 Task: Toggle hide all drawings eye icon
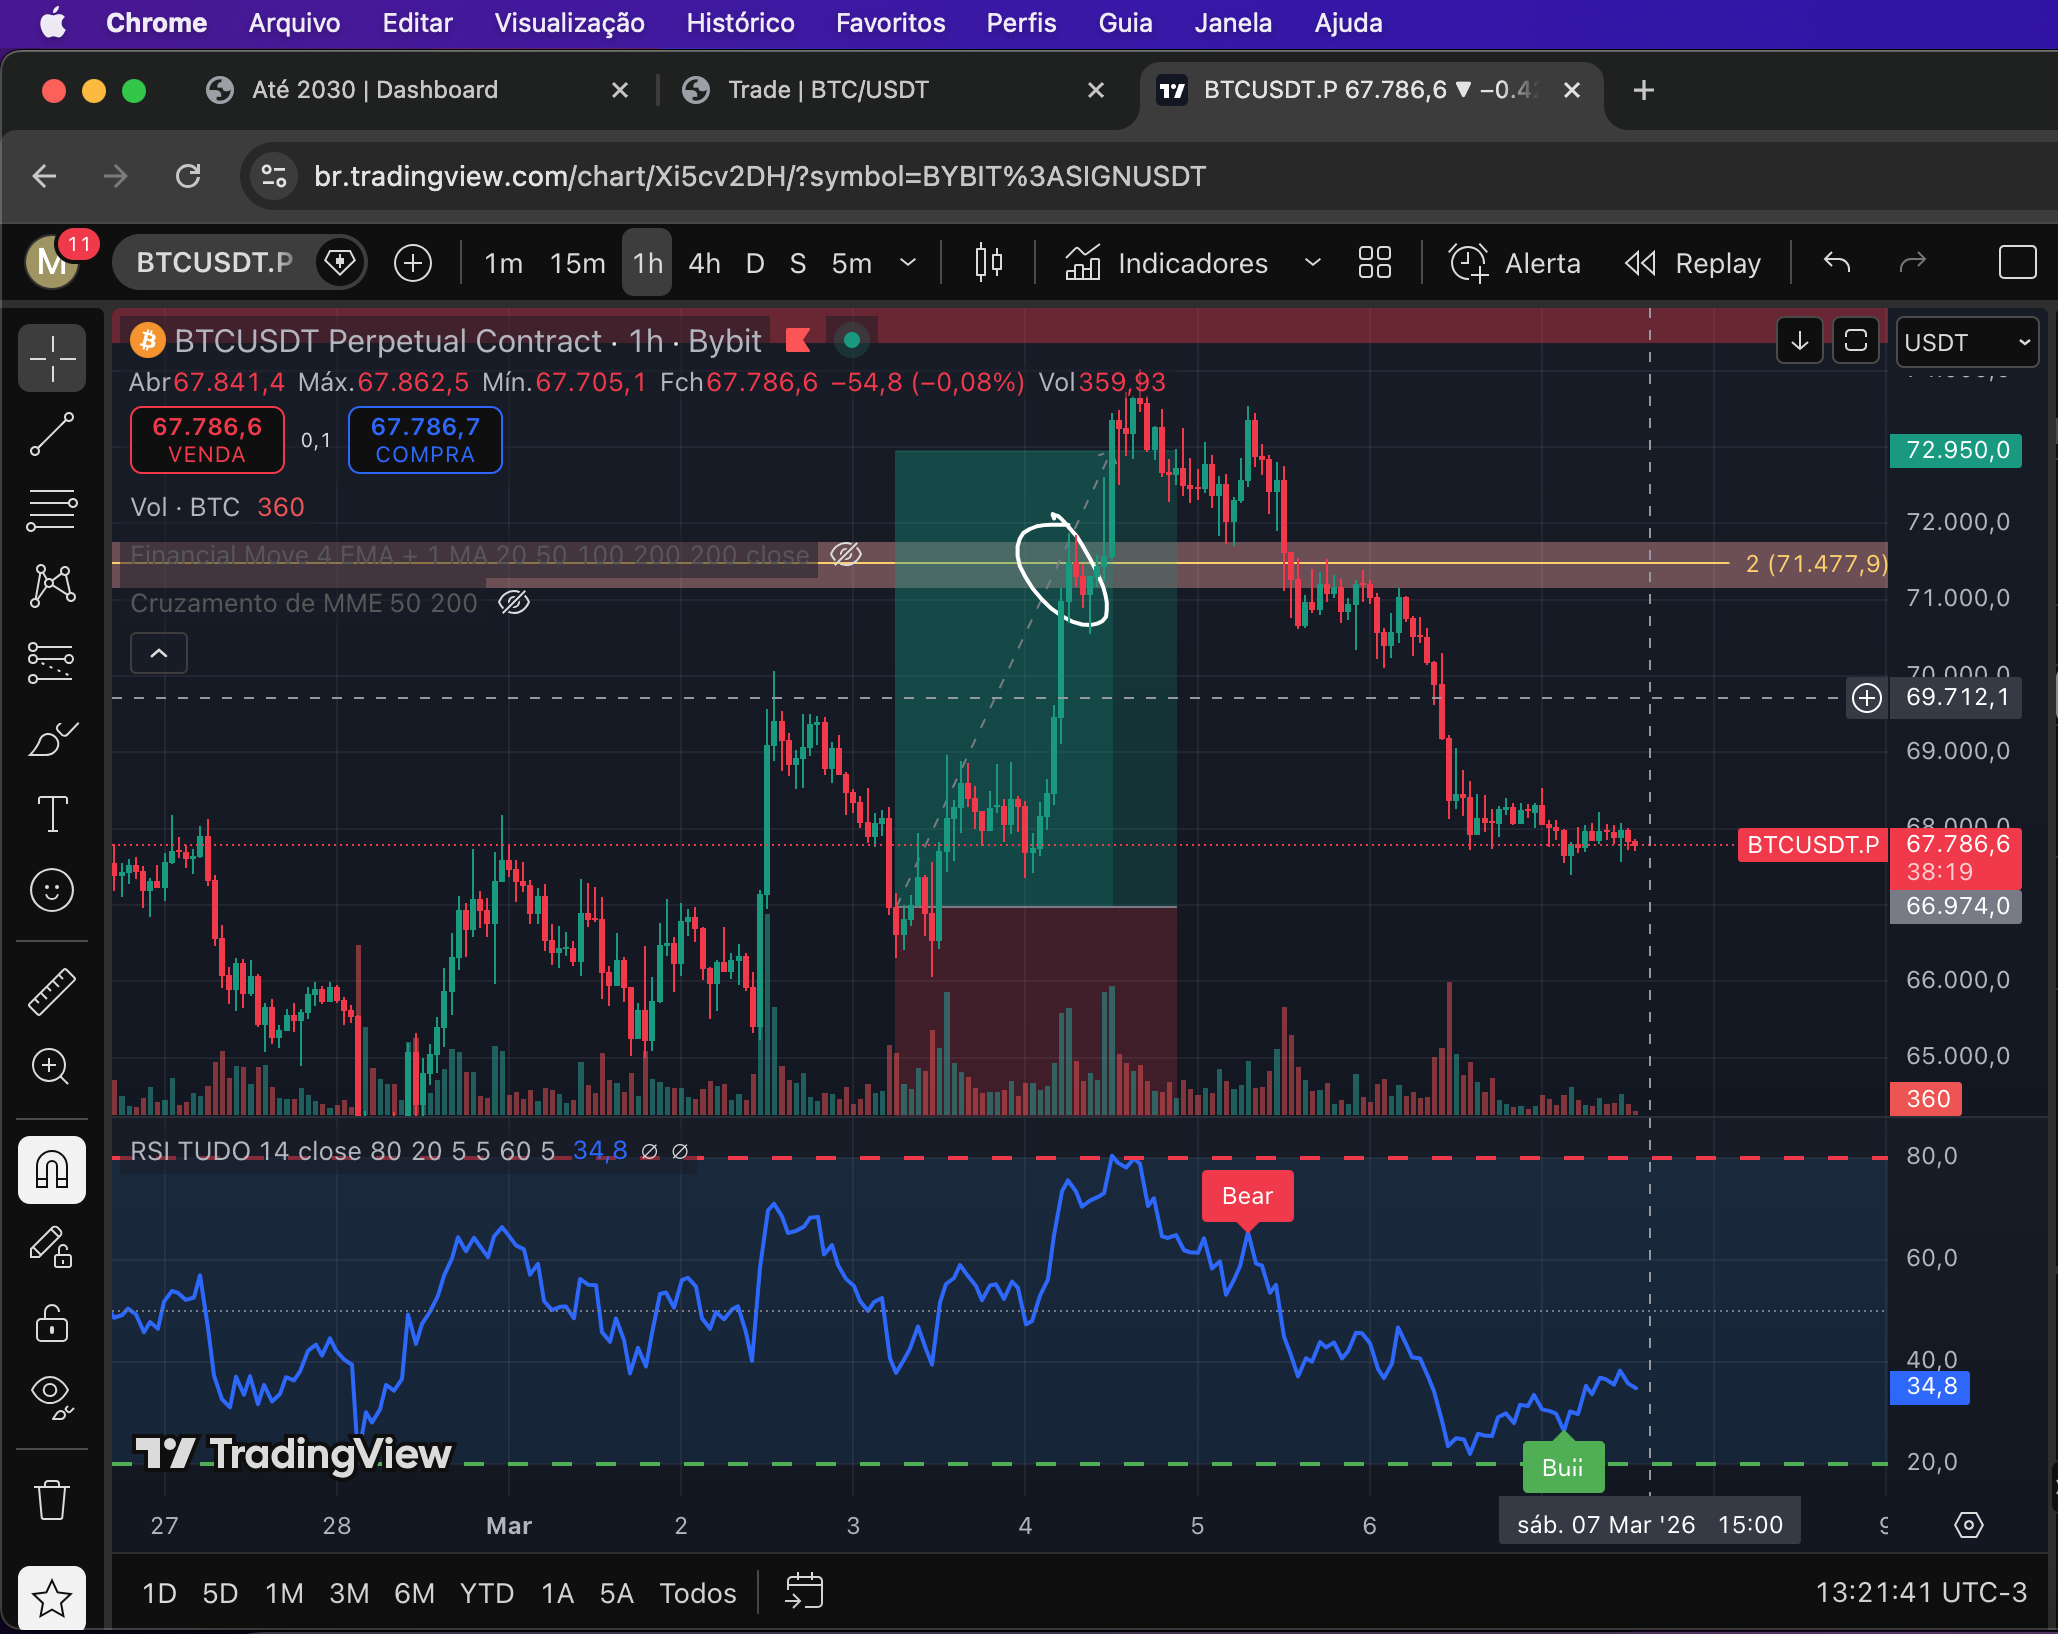tap(52, 1393)
